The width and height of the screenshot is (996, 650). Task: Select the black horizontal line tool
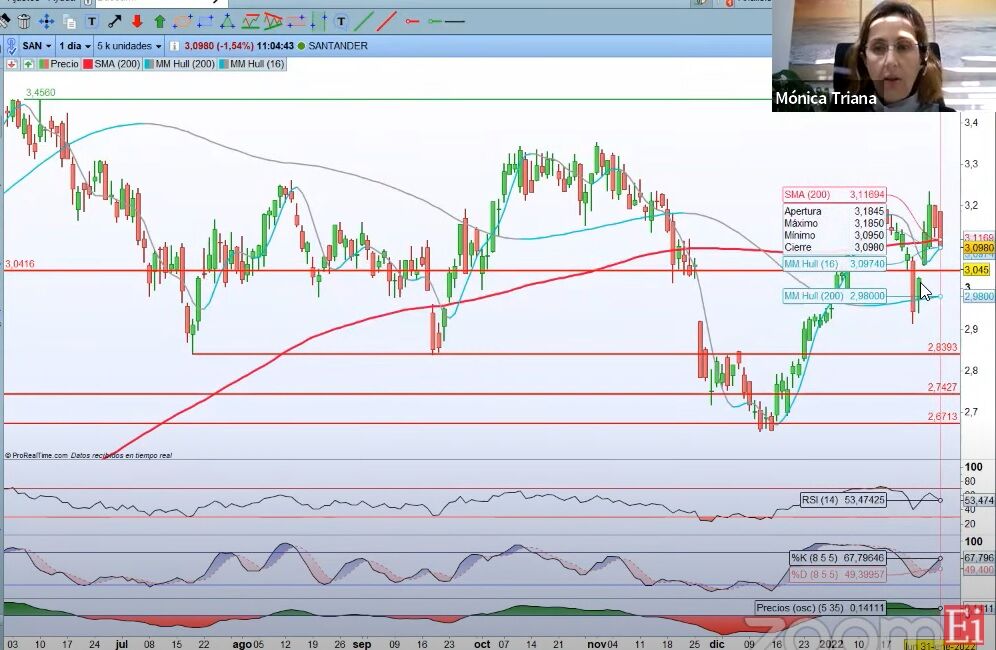(x=455, y=22)
